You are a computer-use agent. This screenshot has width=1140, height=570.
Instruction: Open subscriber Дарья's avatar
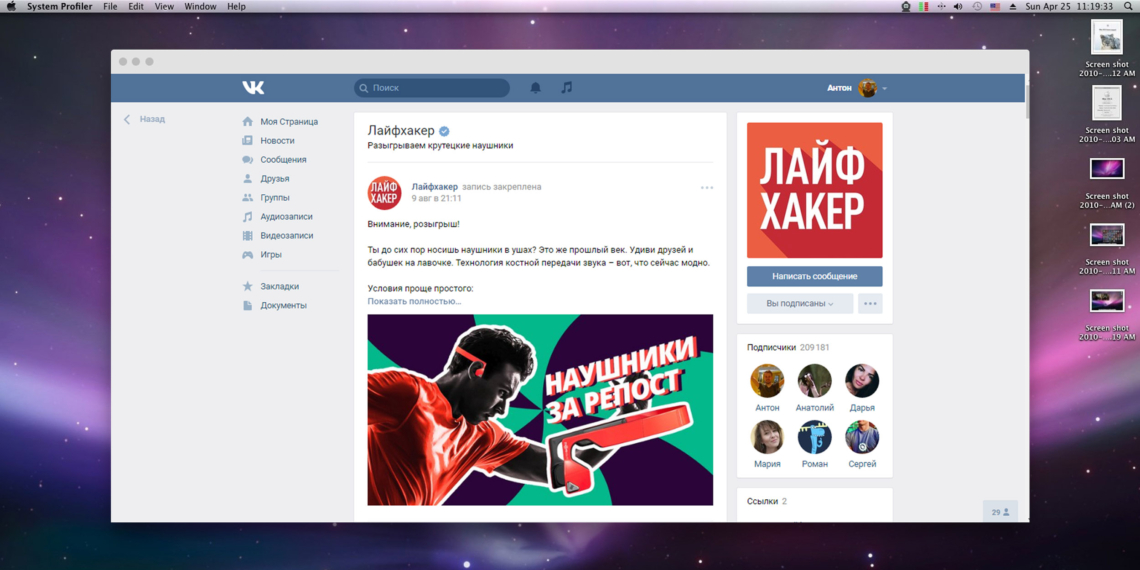[x=861, y=381]
